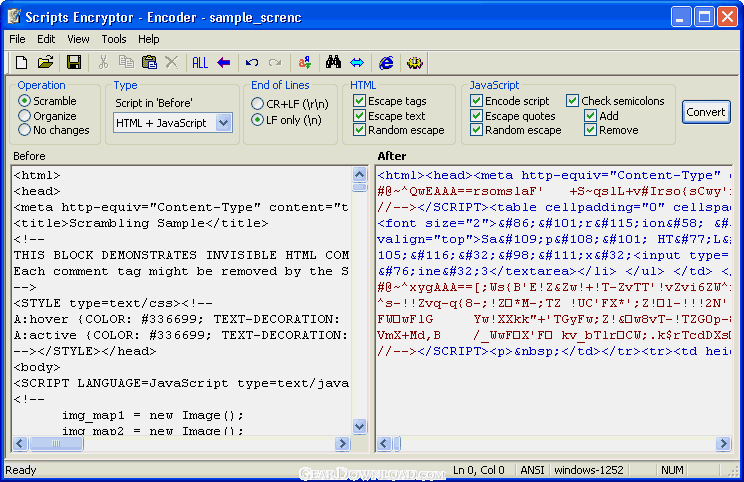
Task: Click '<html><head><meta http-equiv' line in After
Action: point(554,175)
